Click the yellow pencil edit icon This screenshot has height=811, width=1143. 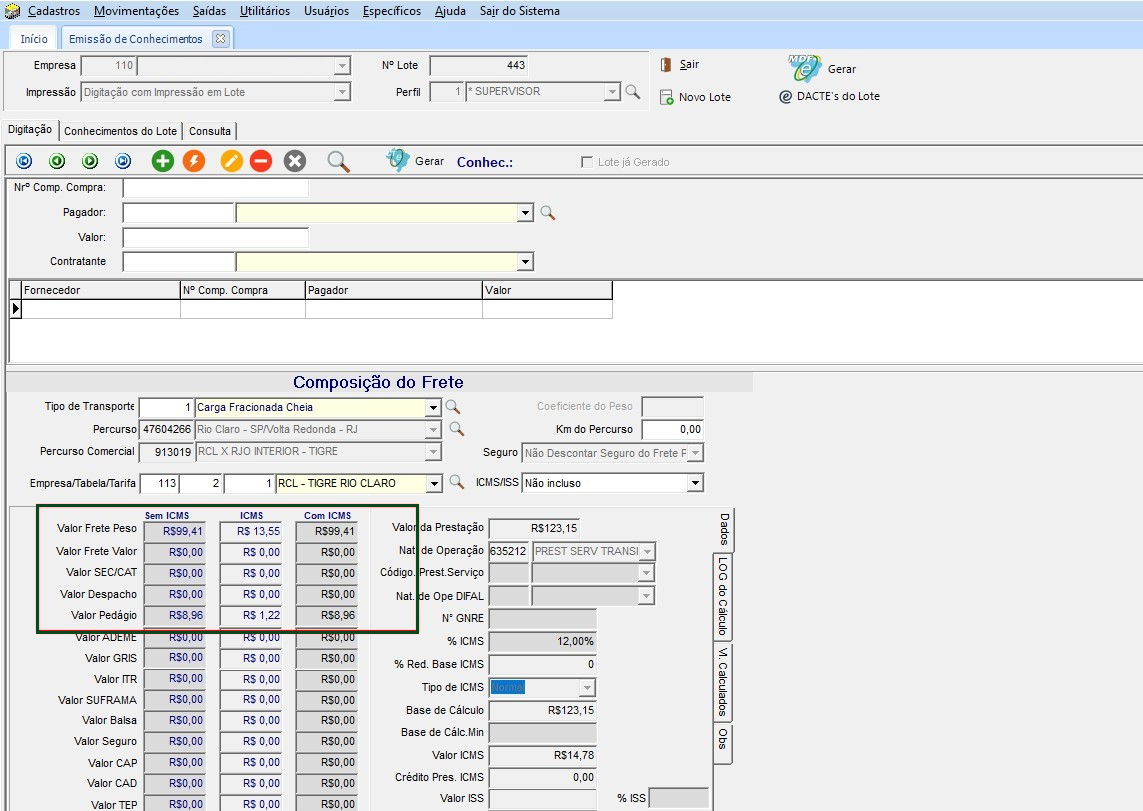[x=232, y=161]
